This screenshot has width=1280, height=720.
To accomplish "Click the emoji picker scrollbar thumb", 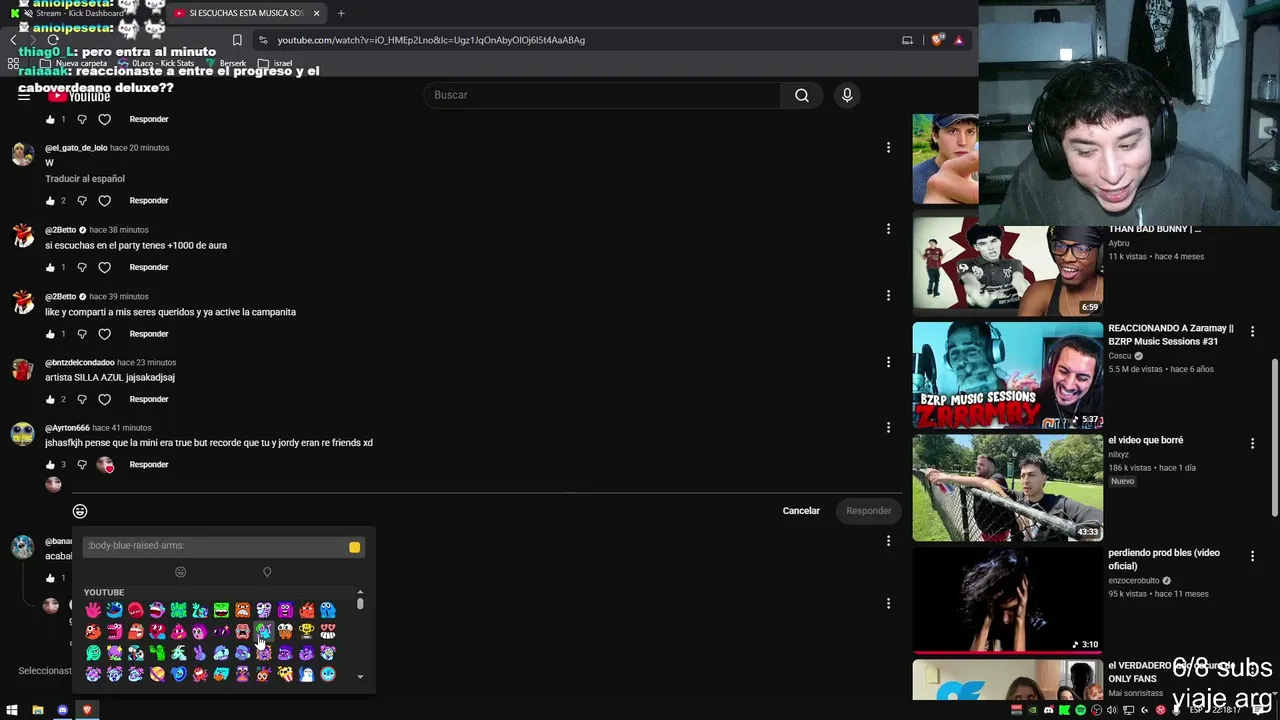I will point(360,604).
